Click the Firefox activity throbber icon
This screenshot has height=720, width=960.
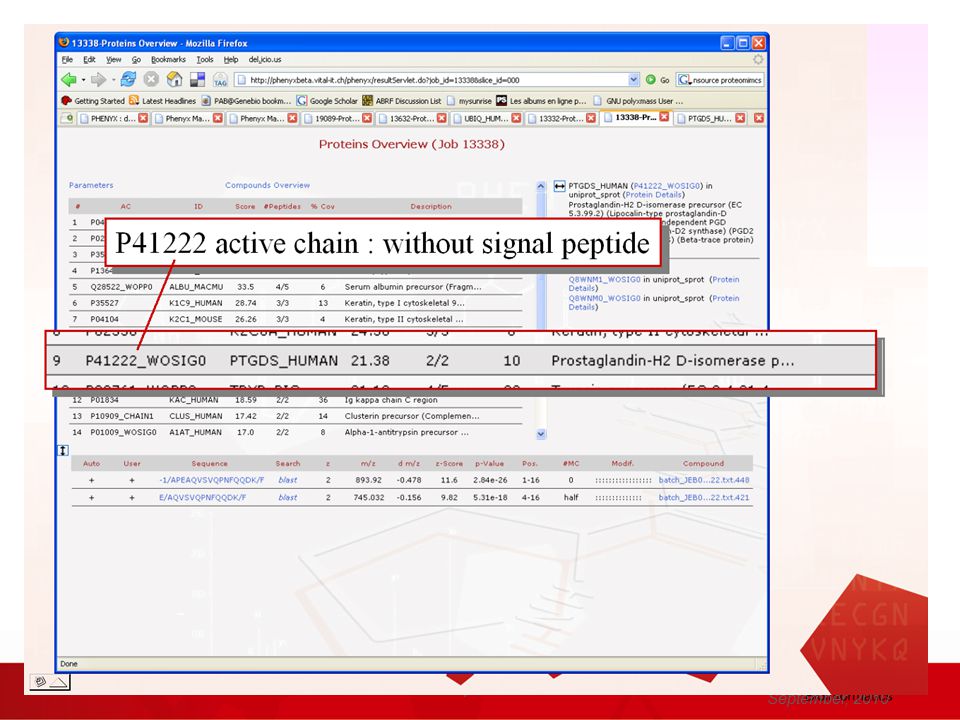758,59
